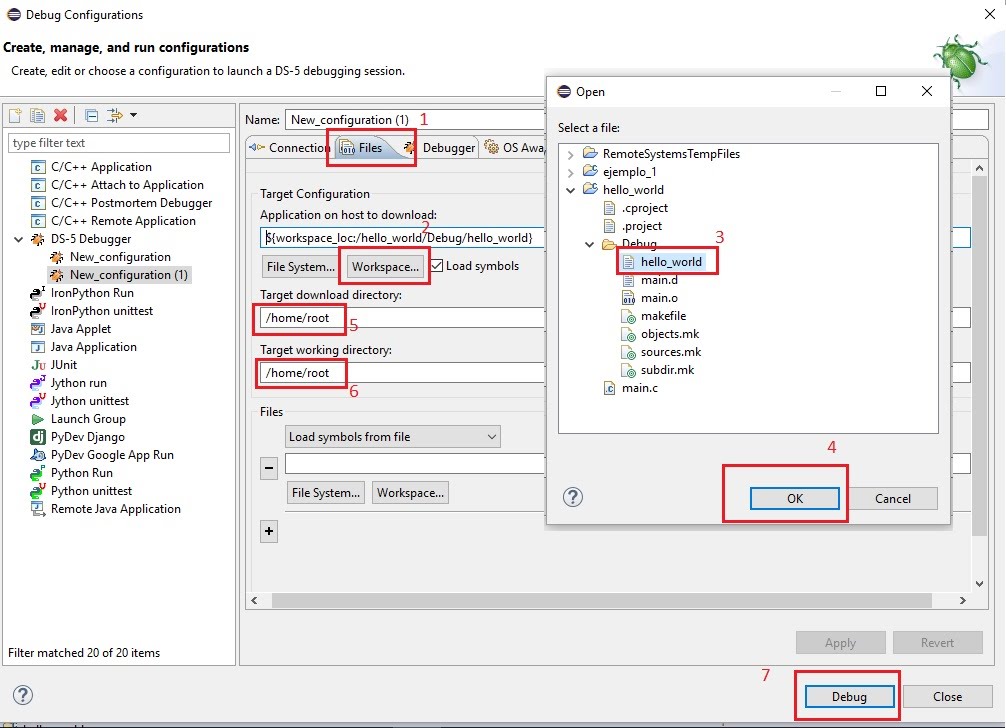The image size is (1006, 728).
Task: Click File System button under application path
Action: click(300, 266)
